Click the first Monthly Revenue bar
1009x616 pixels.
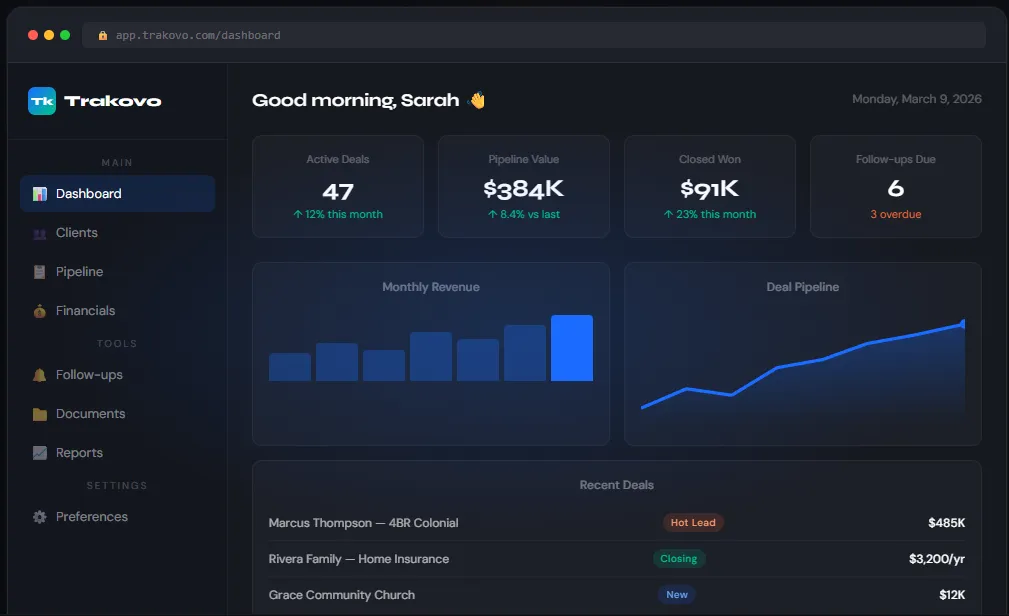[290, 367]
